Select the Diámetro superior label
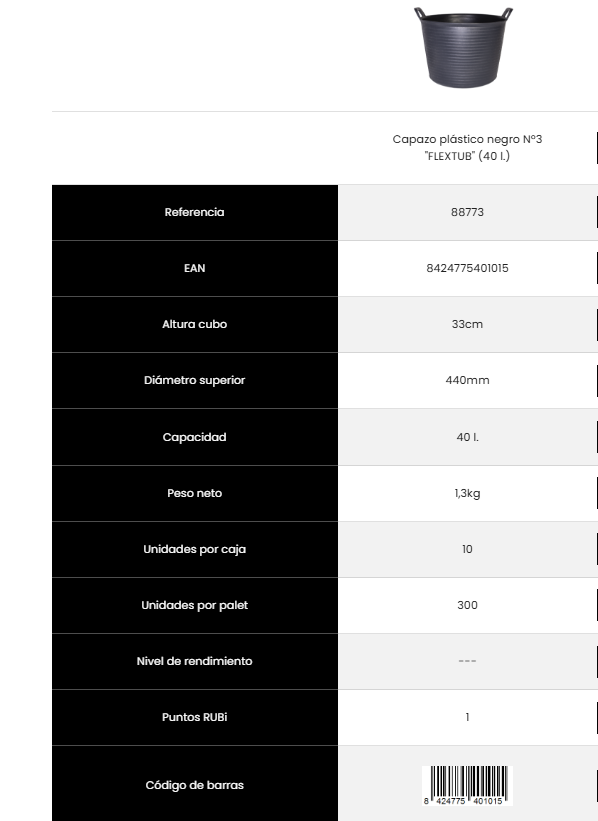This screenshot has height=821, width=598. click(195, 380)
